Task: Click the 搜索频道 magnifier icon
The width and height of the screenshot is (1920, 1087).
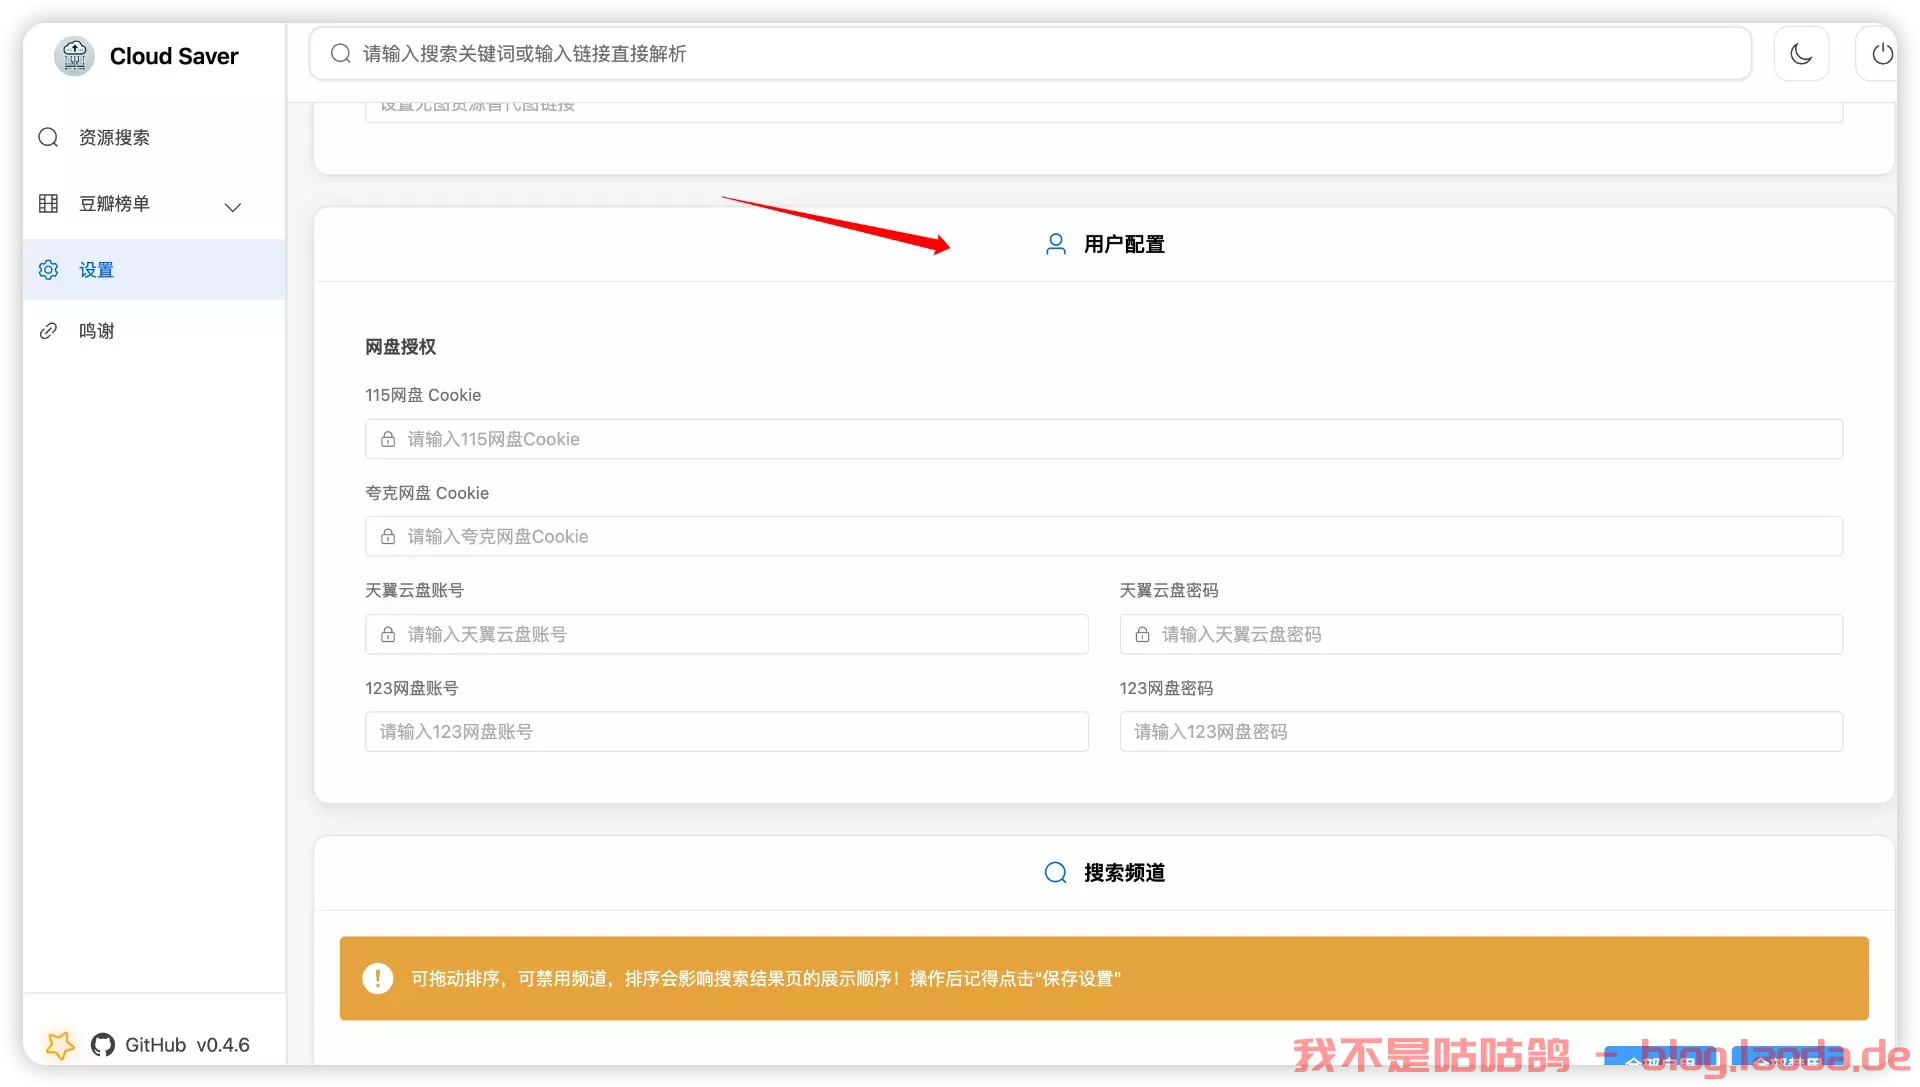Action: pyautogui.click(x=1056, y=873)
